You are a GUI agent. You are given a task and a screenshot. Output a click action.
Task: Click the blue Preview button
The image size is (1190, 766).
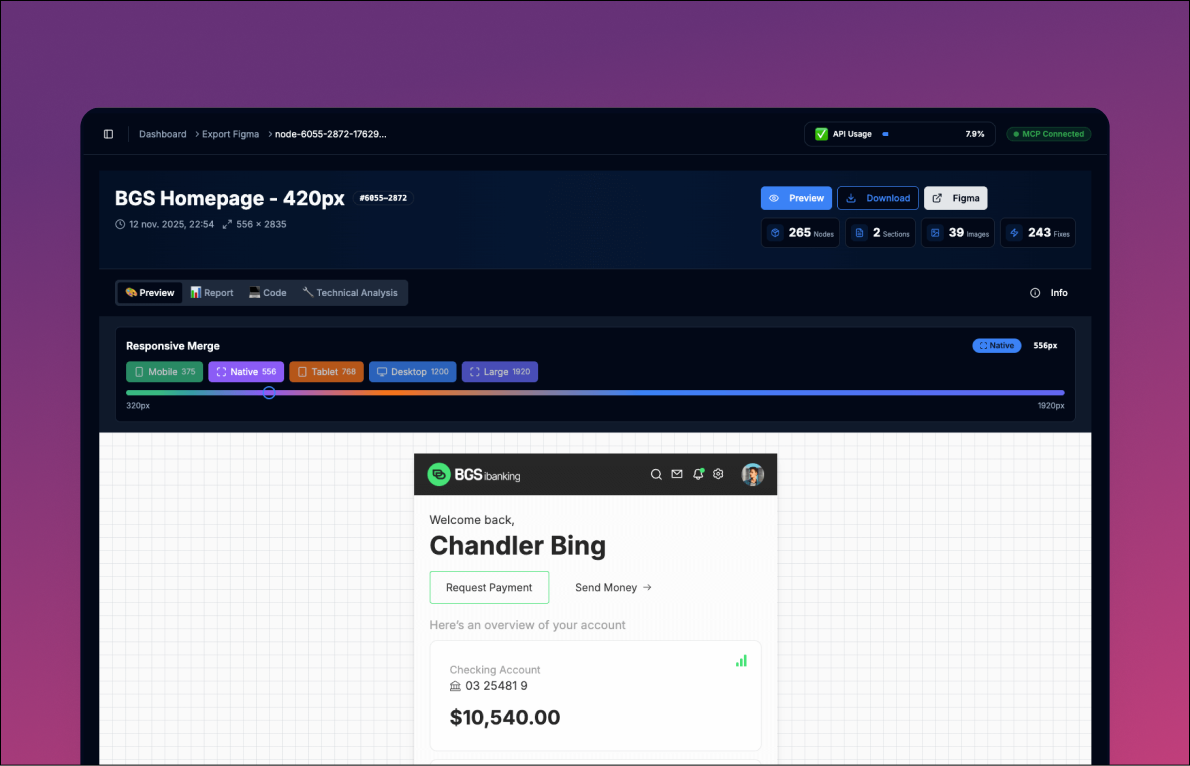tap(796, 198)
